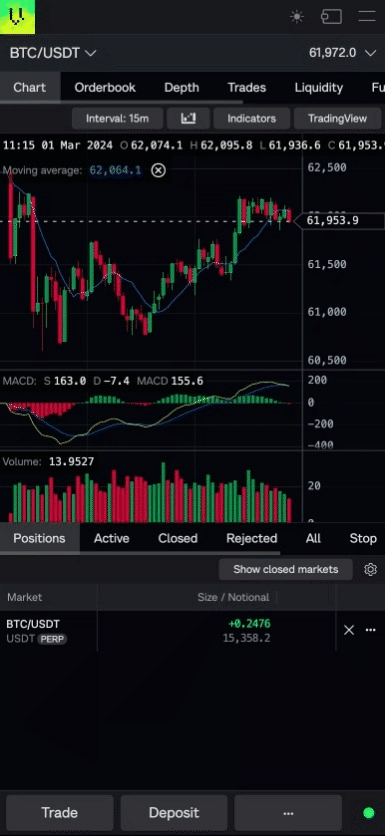Expand the 61,972.0 price dropdown
Image resolution: width=385 pixels, height=836 pixels.
click(342, 53)
